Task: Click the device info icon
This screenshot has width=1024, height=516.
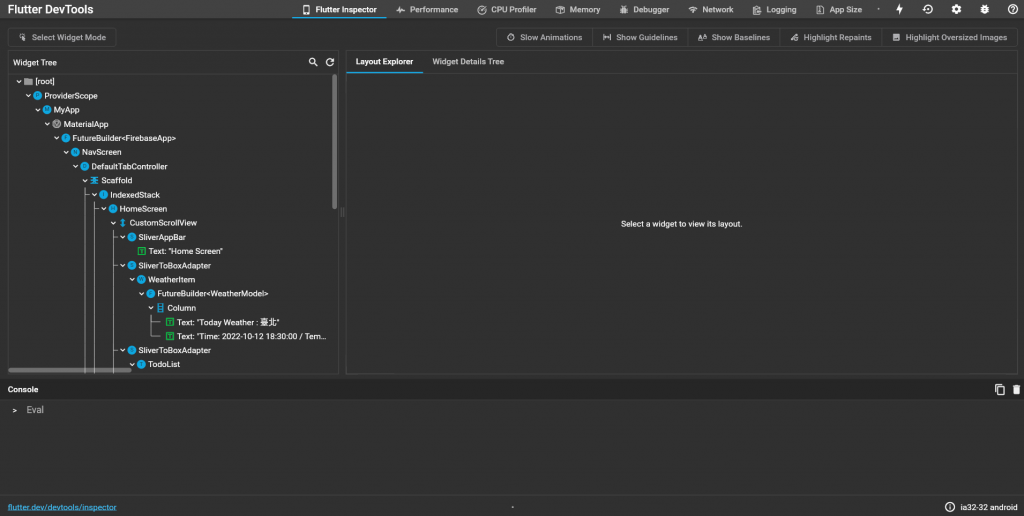Action: click(x=950, y=507)
